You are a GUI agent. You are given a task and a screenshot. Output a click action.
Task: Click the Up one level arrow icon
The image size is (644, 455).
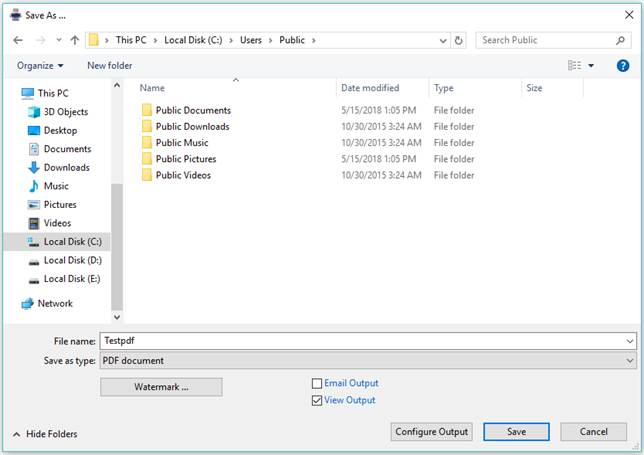pyautogui.click(x=75, y=41)
